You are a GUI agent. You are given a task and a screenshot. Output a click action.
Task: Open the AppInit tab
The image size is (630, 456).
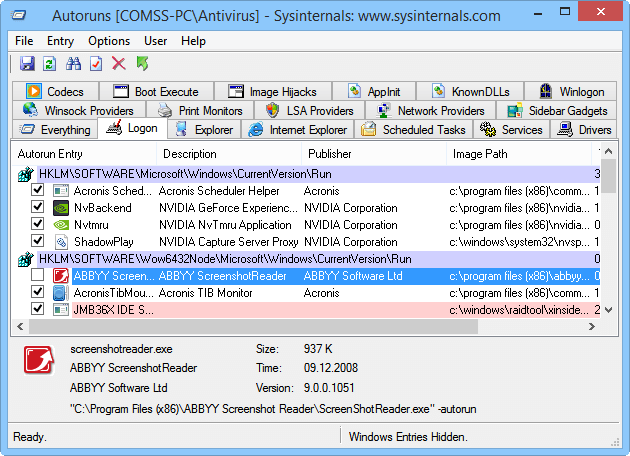pyautogui.click(x=374, y=92)
